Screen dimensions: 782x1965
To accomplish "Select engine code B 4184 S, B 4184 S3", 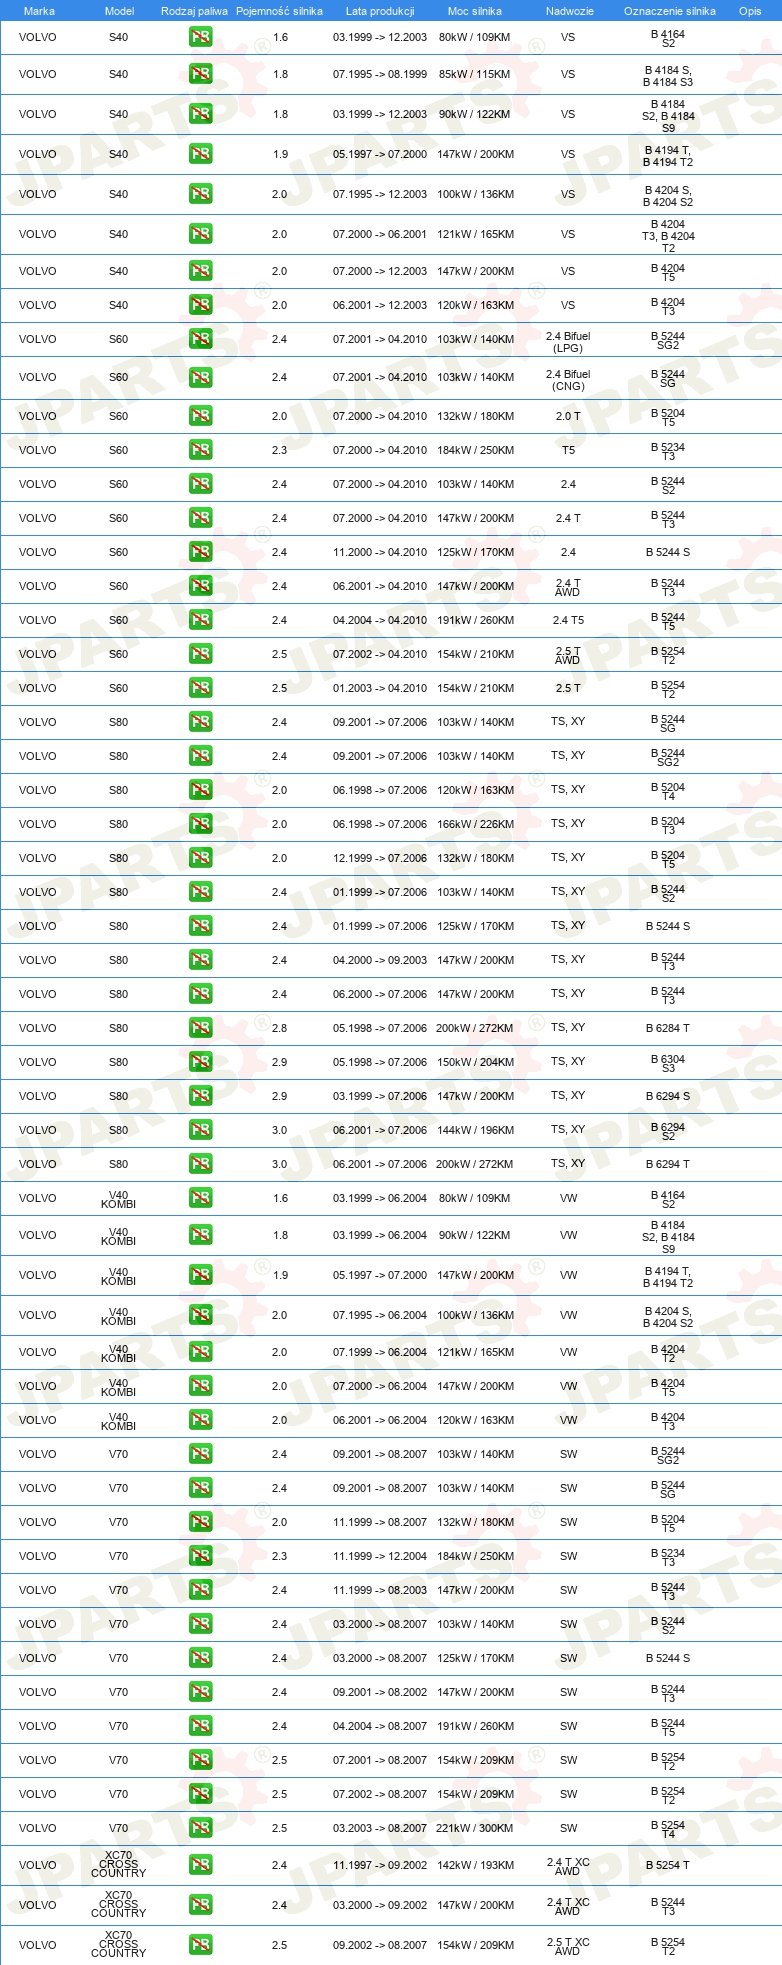I will (x=668, y=76).
